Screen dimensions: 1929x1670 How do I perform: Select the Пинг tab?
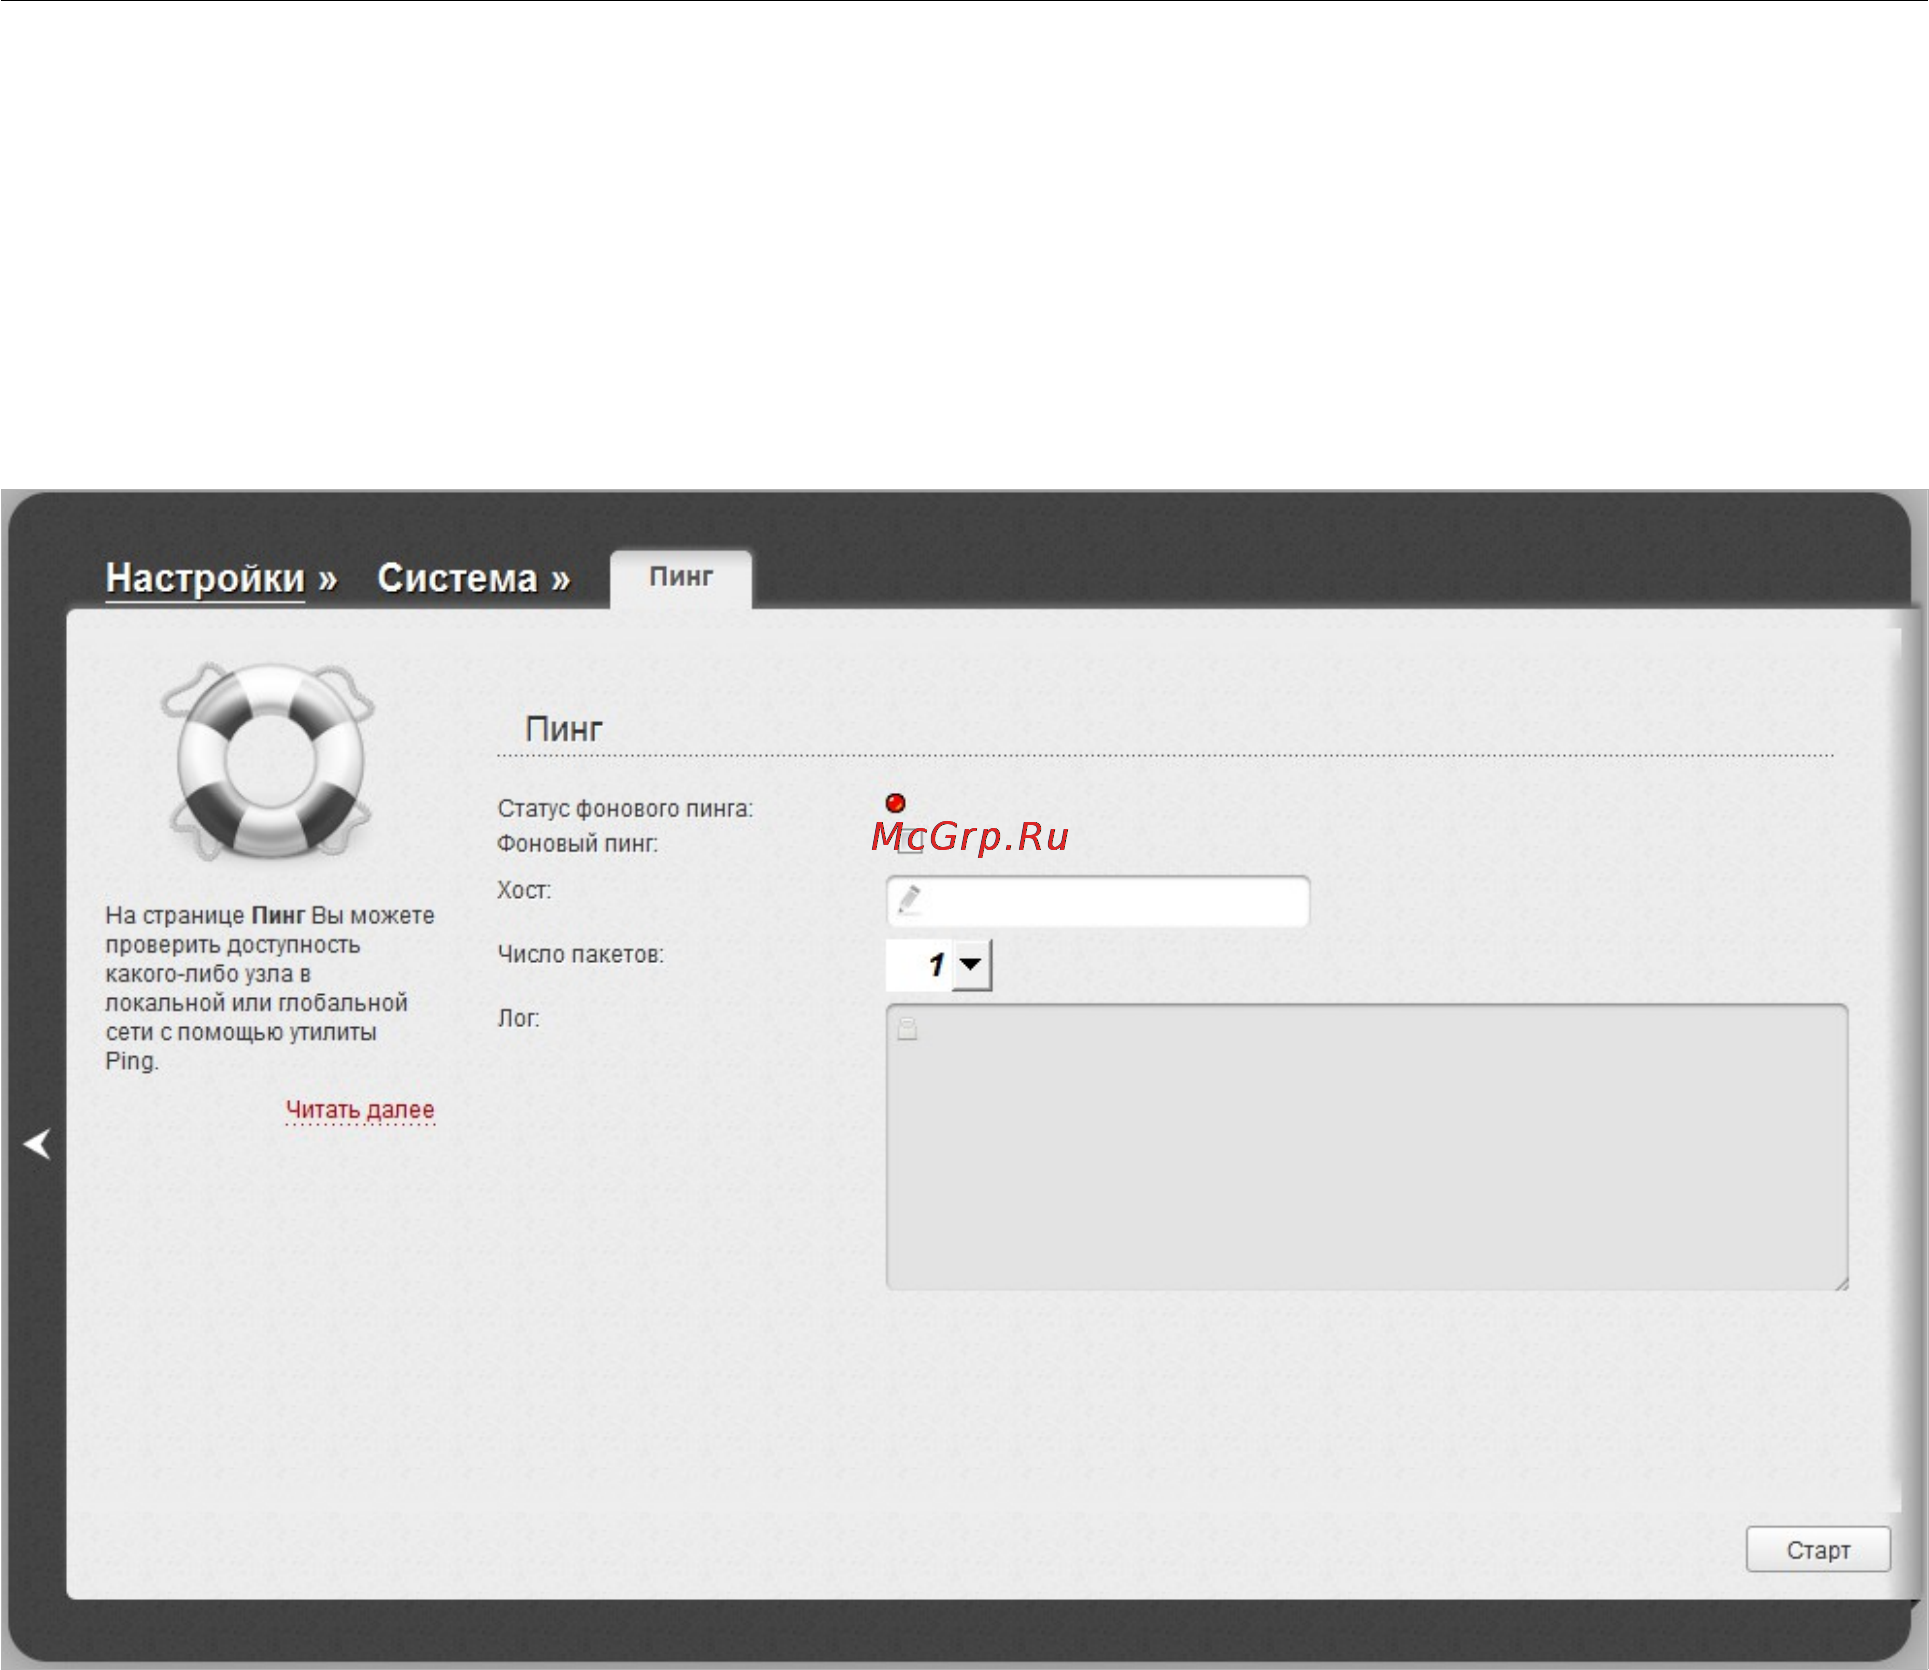(x=681, y=577)
